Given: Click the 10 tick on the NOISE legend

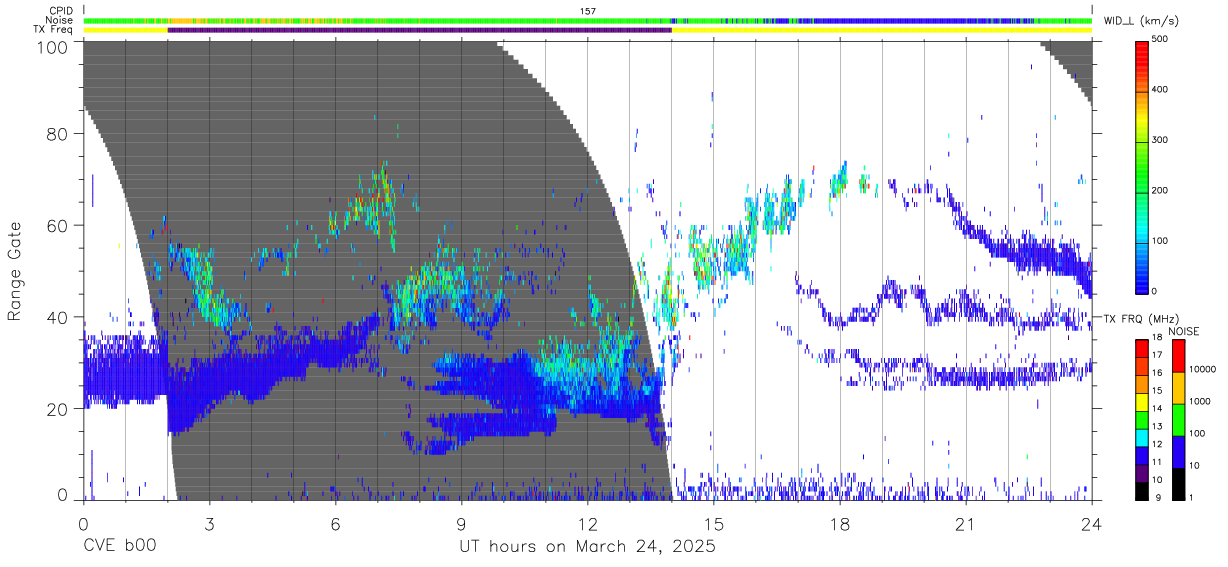Looking at the screenshot, I should coord(1194,466).
